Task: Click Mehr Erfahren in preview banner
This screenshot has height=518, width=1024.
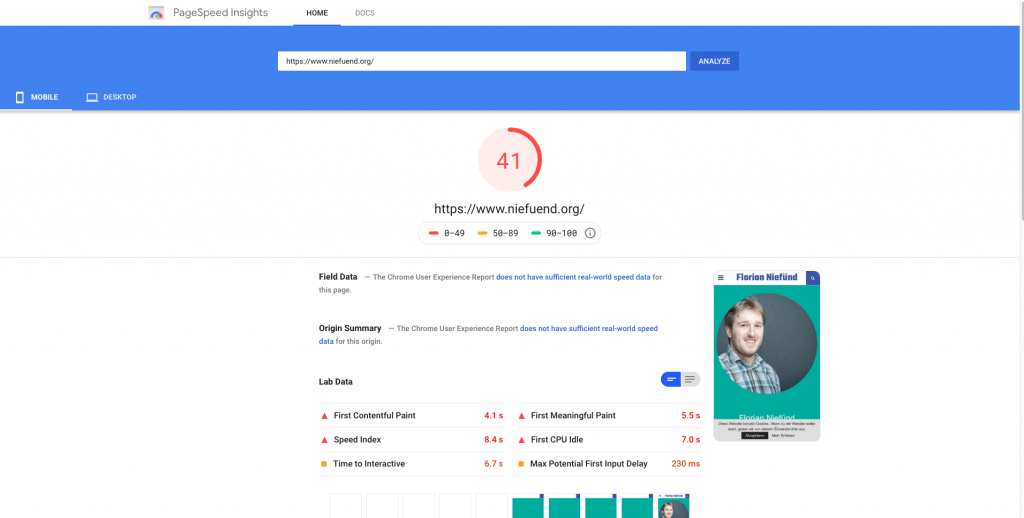Action: coord(783,435)
